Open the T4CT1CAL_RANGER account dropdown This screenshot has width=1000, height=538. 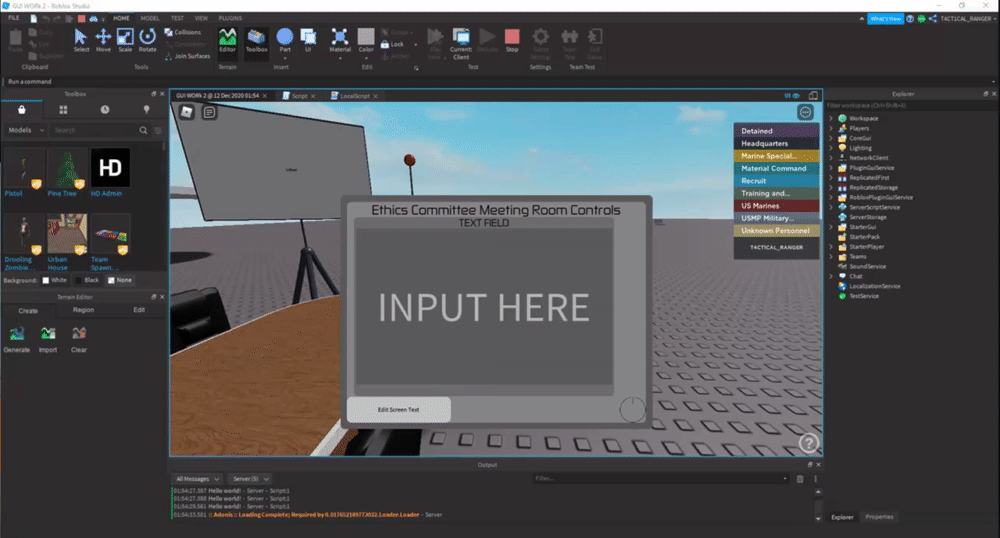(966, 18)
